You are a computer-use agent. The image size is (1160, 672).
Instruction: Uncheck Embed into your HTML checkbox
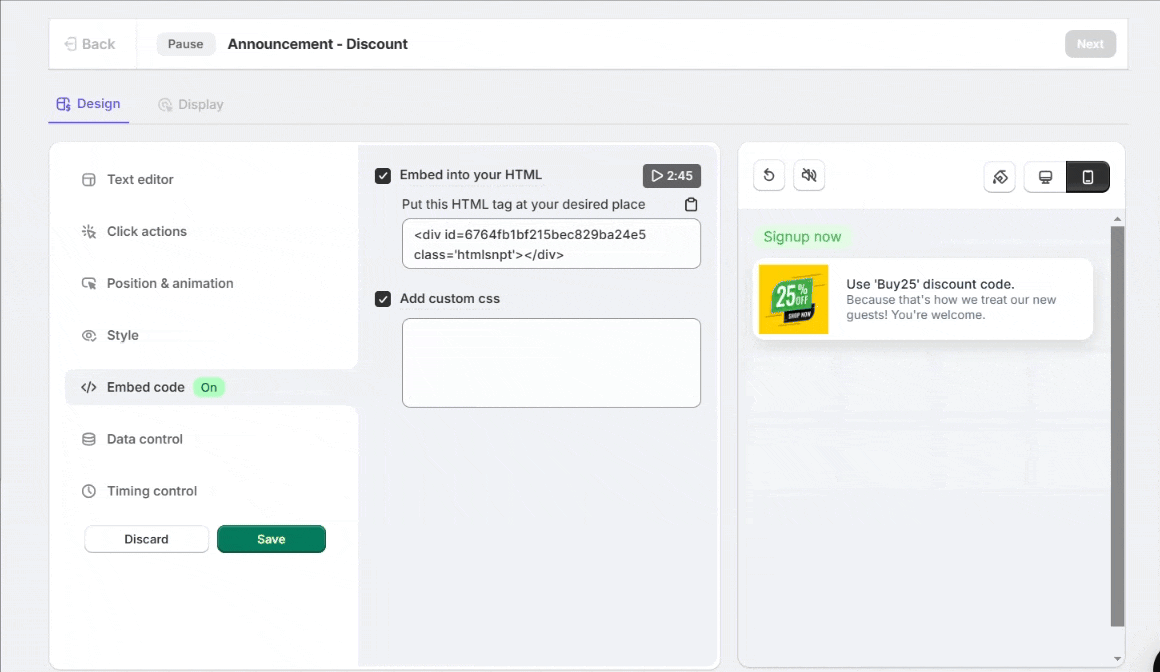(383, 176)
